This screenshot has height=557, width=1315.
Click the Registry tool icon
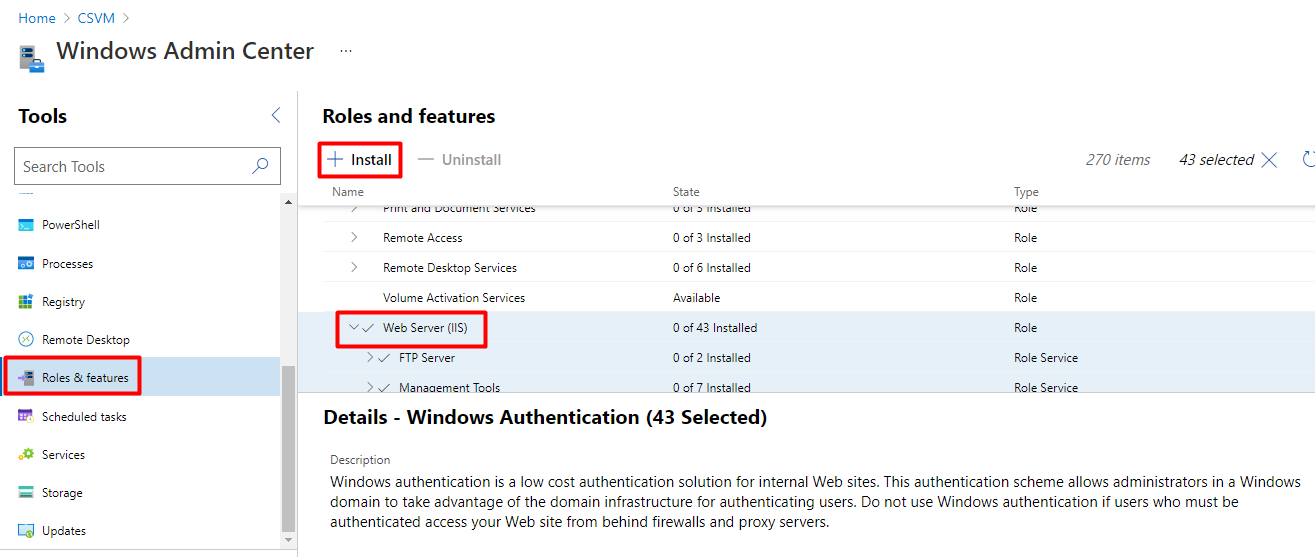(26, 302)
